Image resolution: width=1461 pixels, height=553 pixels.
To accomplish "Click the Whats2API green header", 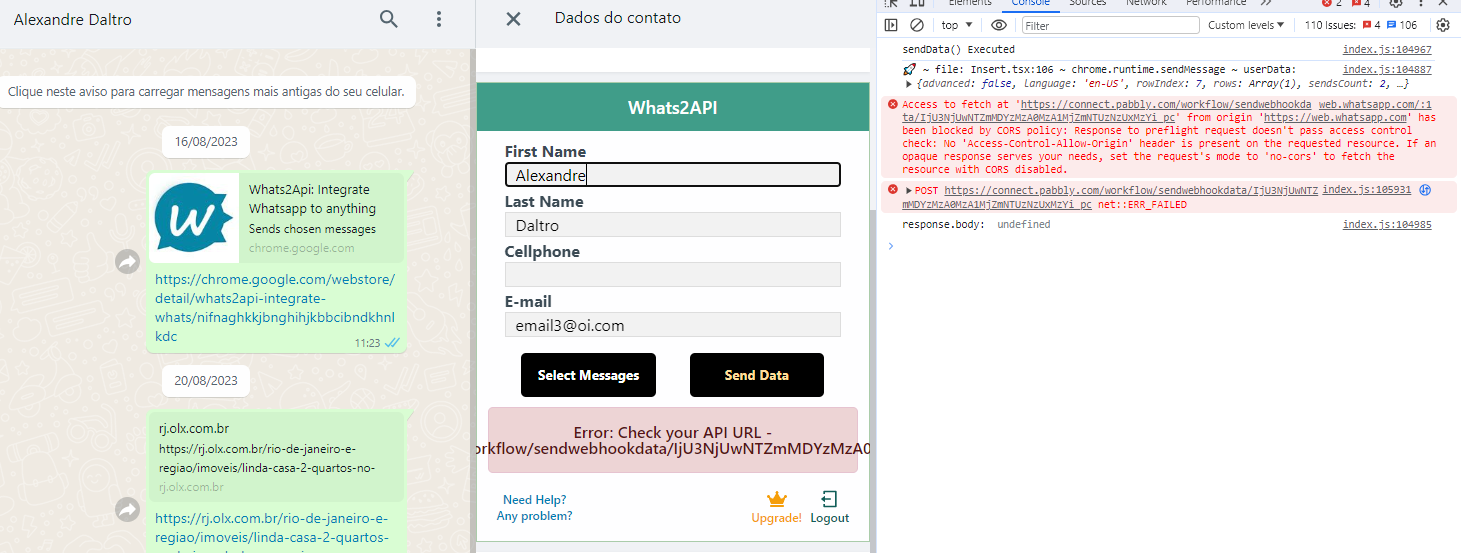I will (673, 107).
